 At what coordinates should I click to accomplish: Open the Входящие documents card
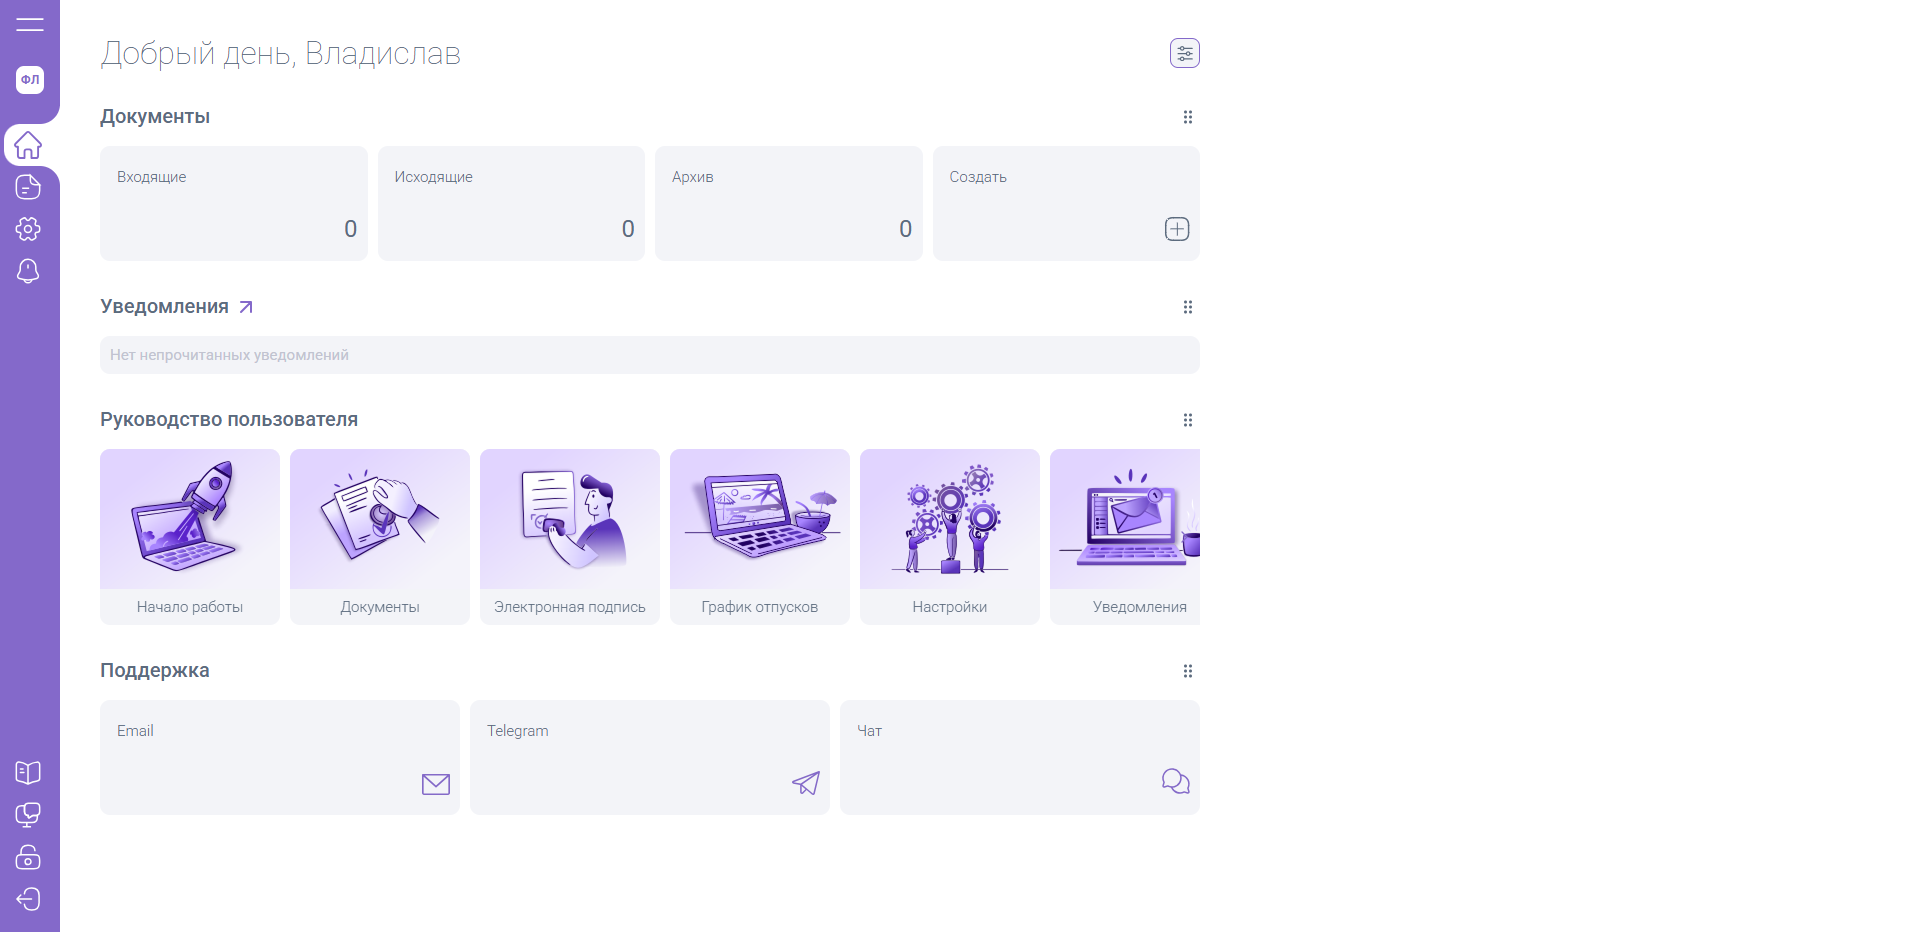(233, 203)
